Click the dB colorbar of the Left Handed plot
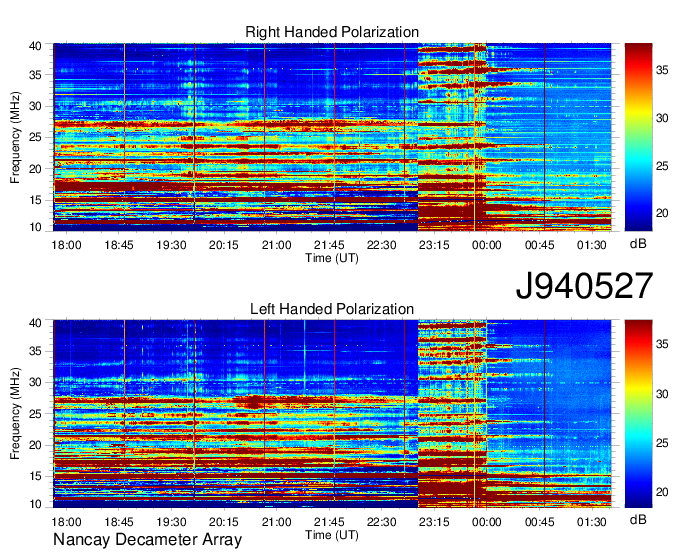Screen dimensions: 680x552 (x=638, y=414)
